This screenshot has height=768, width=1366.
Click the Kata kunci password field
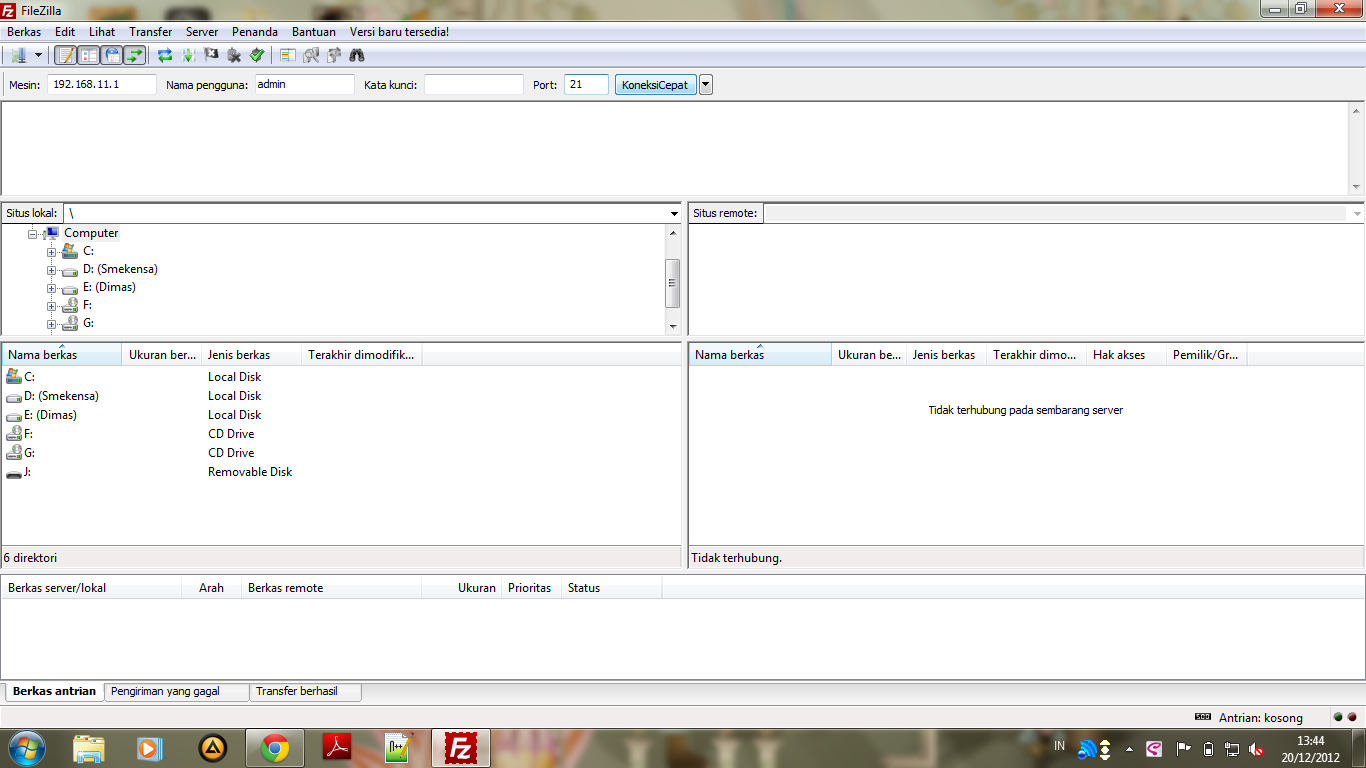pos(474,85)
